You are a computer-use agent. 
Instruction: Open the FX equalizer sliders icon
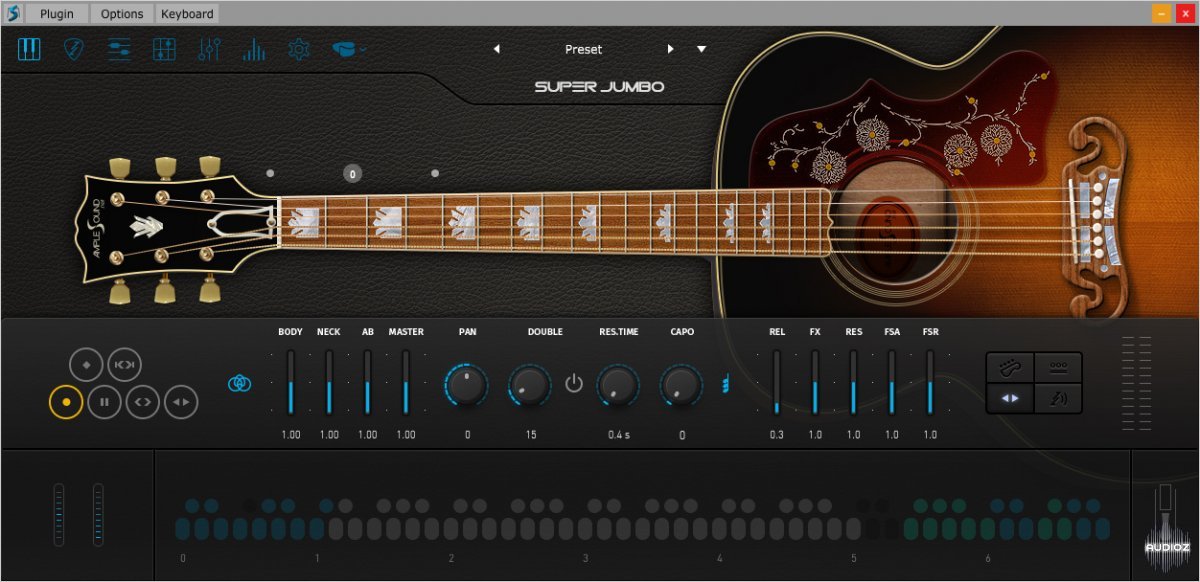(x=208, y=49)
